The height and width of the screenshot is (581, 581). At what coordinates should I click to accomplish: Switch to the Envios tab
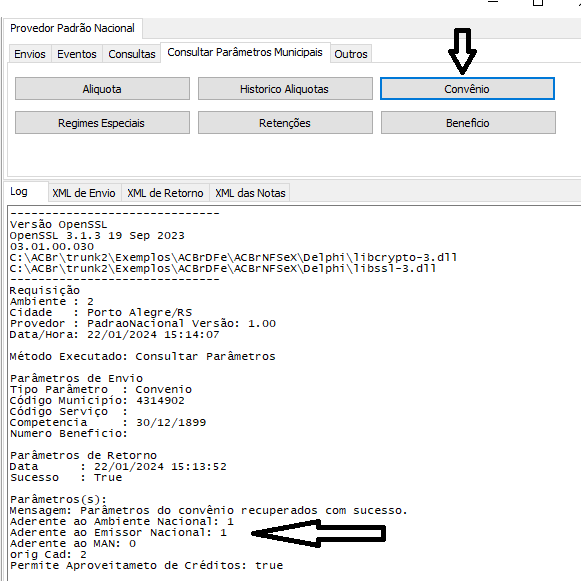click(x=30, y=54)
